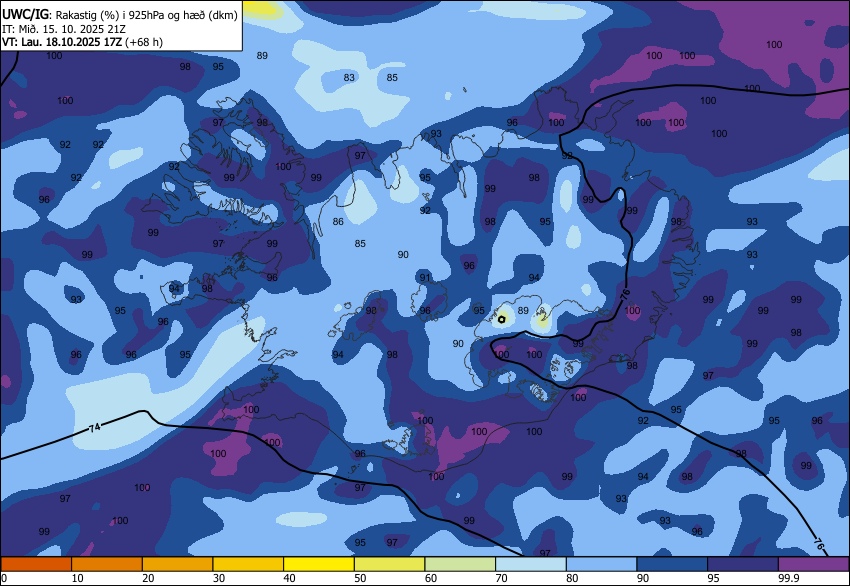This screenshot has height=586, width=850.
Task: Click the '99.9' label on the legend scale
Action: tap(787, 578)
